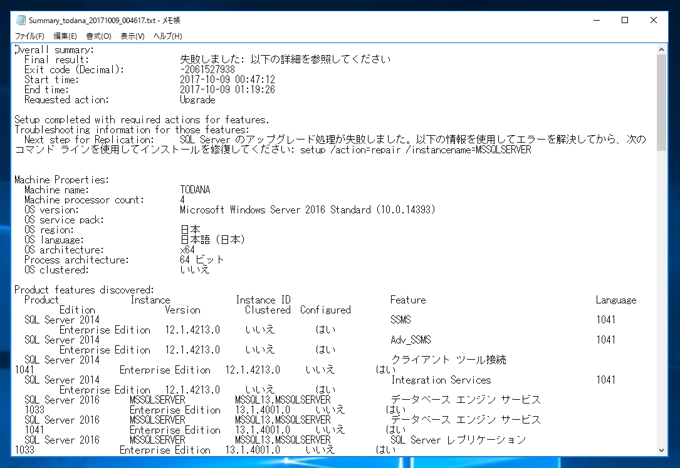680x468 pixels.
Task: Click the Feature column header
Action: pyautogui.click(x=408, y=300)
